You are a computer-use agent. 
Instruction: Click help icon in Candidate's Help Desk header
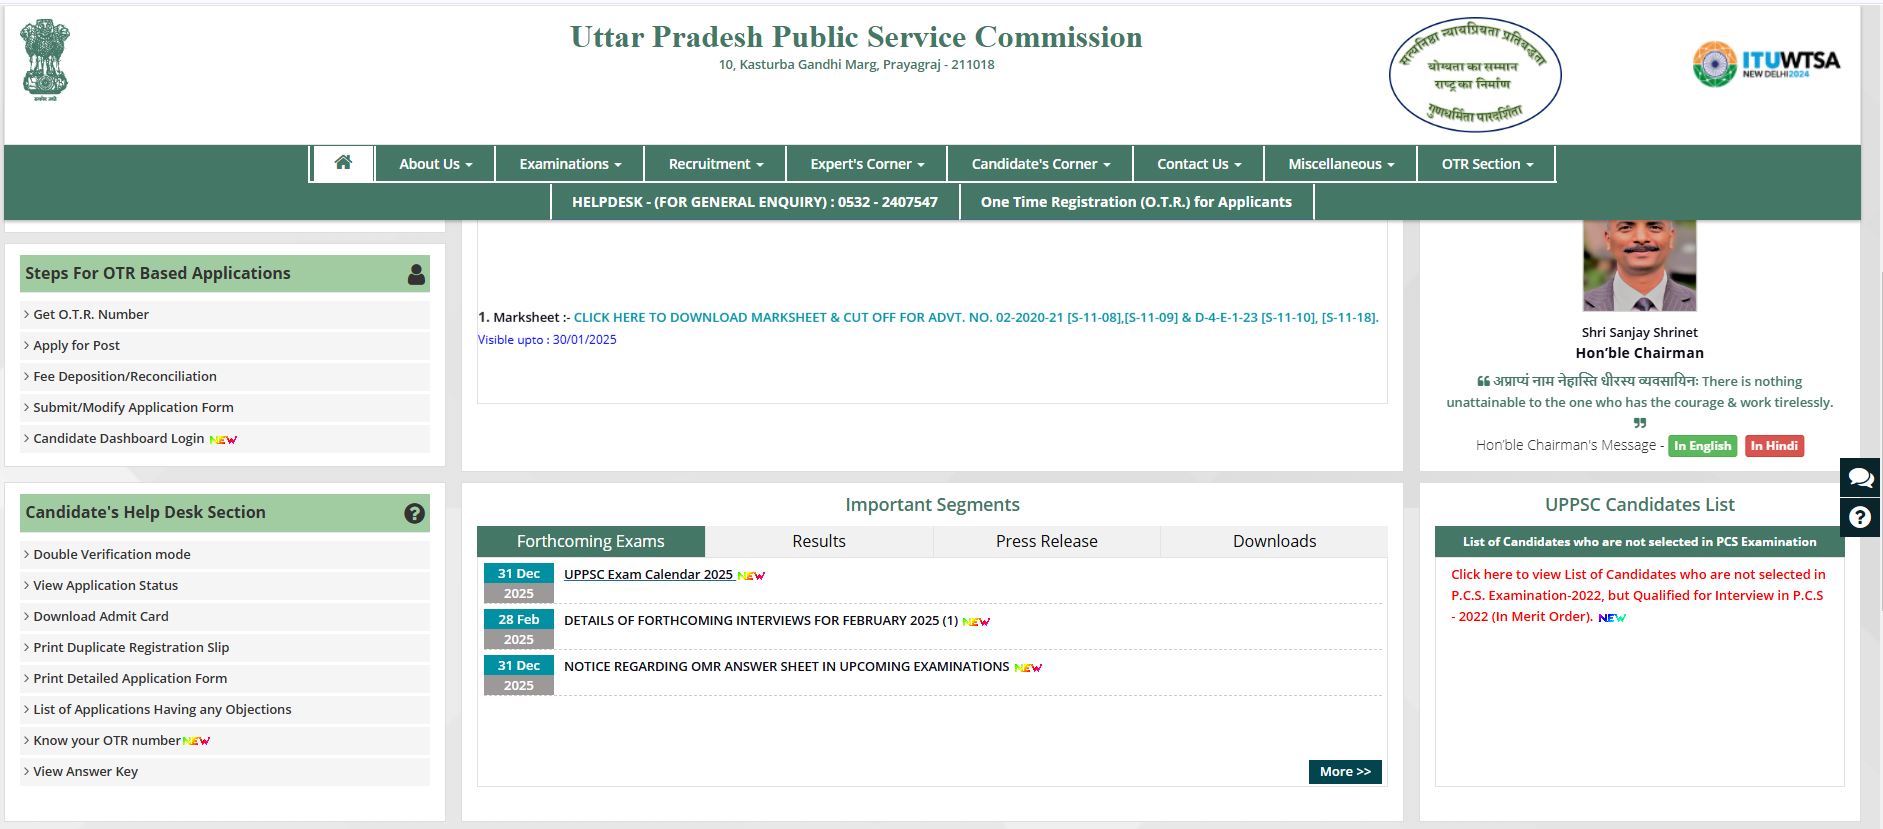click(x=414, y=513)
